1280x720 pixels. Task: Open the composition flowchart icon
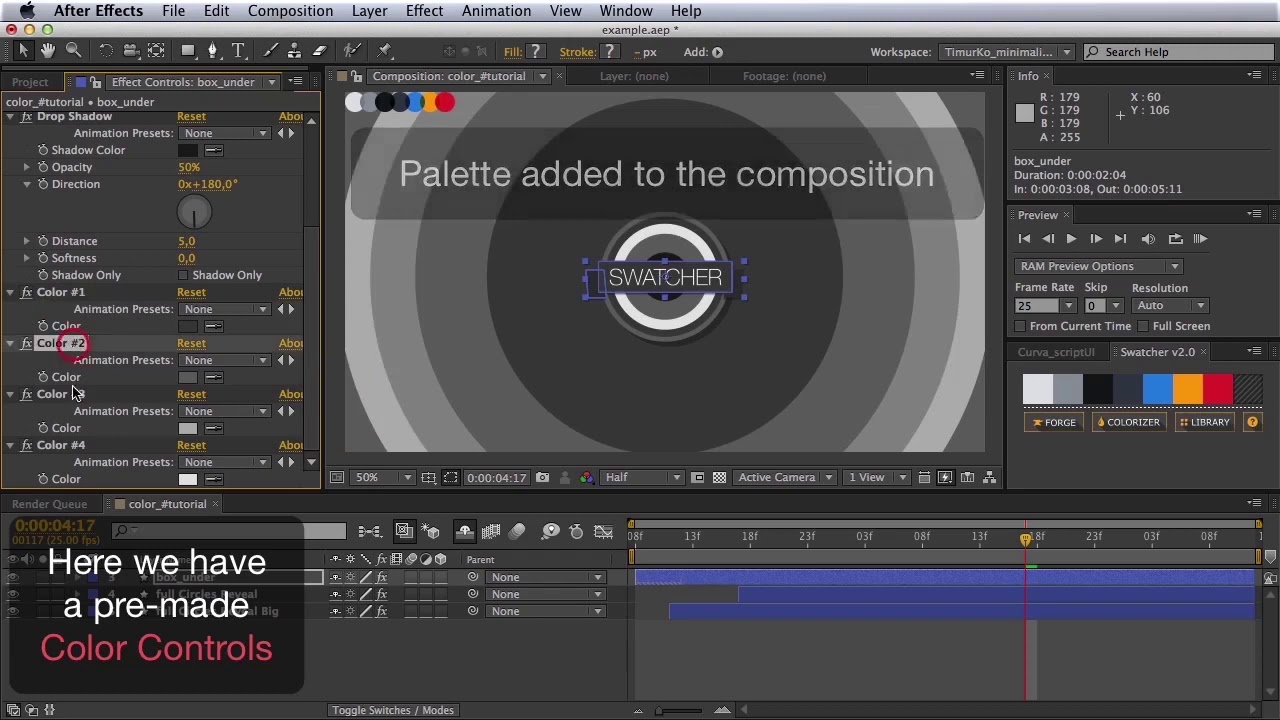click(989, 478)
